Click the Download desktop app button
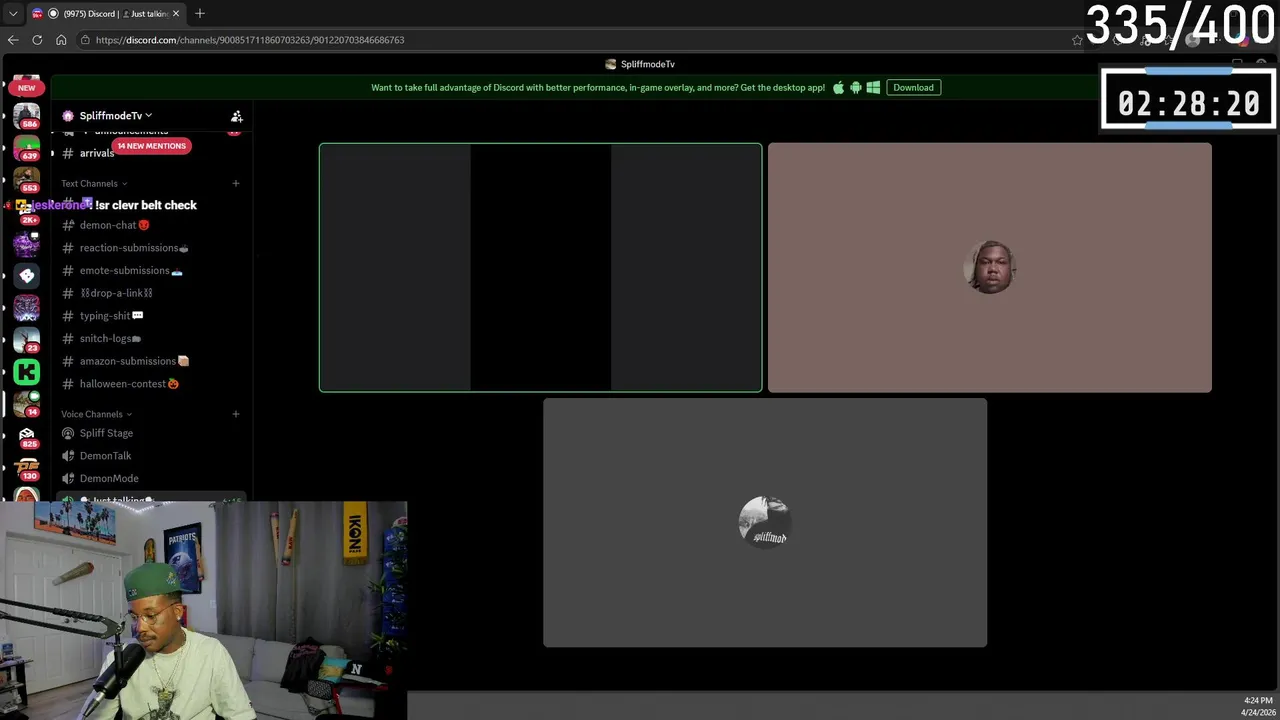The image size is (1280, 720). [x=913, y=87]
